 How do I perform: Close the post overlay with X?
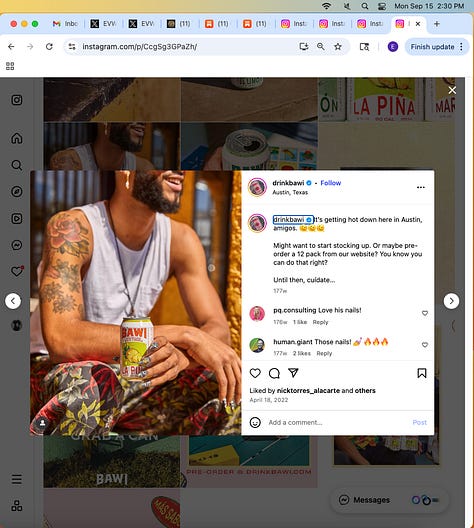pyautogui.click(x=452, y=90)
